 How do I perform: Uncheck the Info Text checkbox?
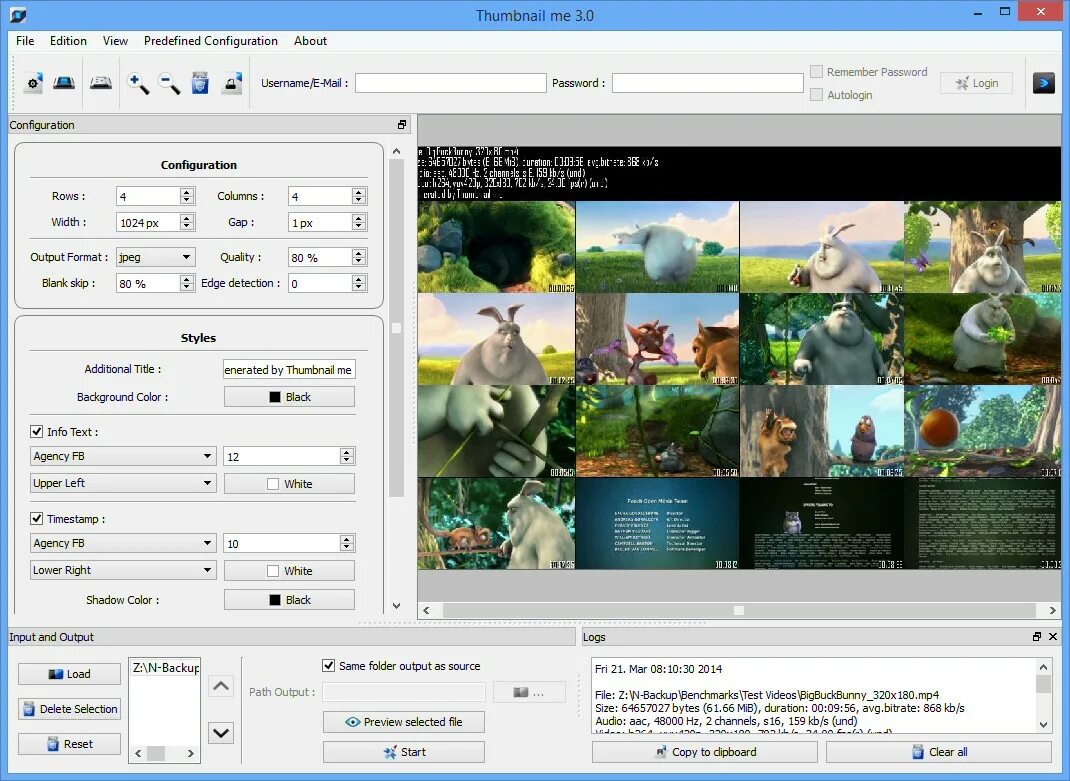pos(37,431)
